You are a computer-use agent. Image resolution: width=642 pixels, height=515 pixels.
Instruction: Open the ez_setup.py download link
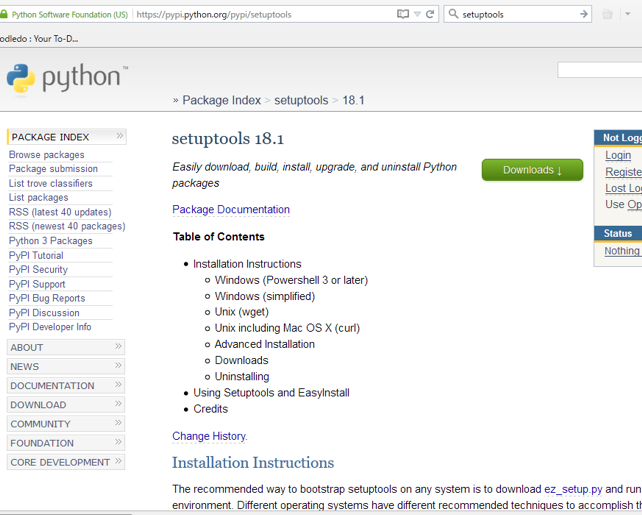click(x=573, y=489)
